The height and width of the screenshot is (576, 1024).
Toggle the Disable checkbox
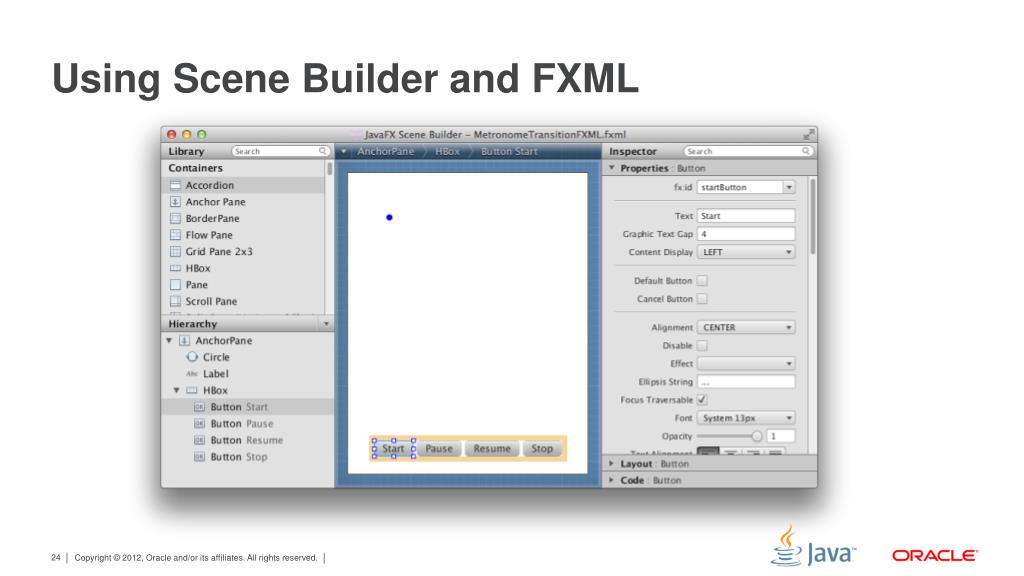(x=702, y=345)
